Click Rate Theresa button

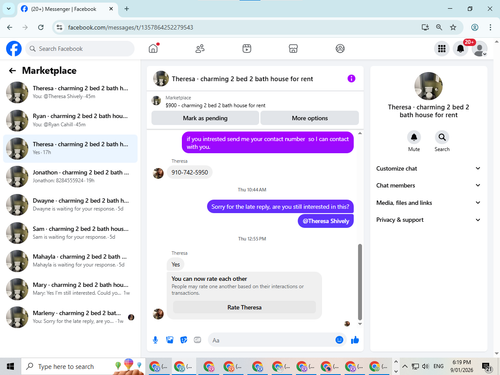click(x=244, y=307)
